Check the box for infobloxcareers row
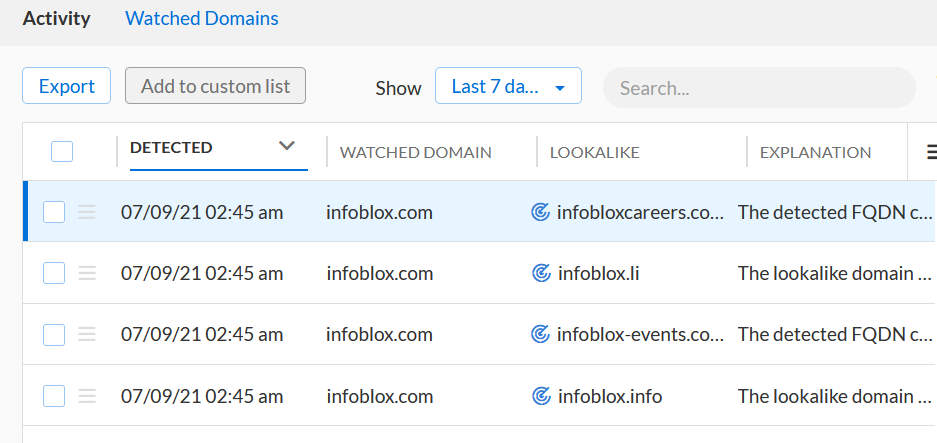 pos(54,212)
